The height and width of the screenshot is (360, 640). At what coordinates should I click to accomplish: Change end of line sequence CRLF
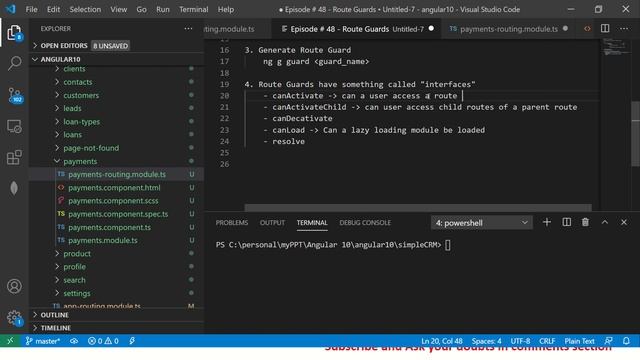click(x=547, y=341)
